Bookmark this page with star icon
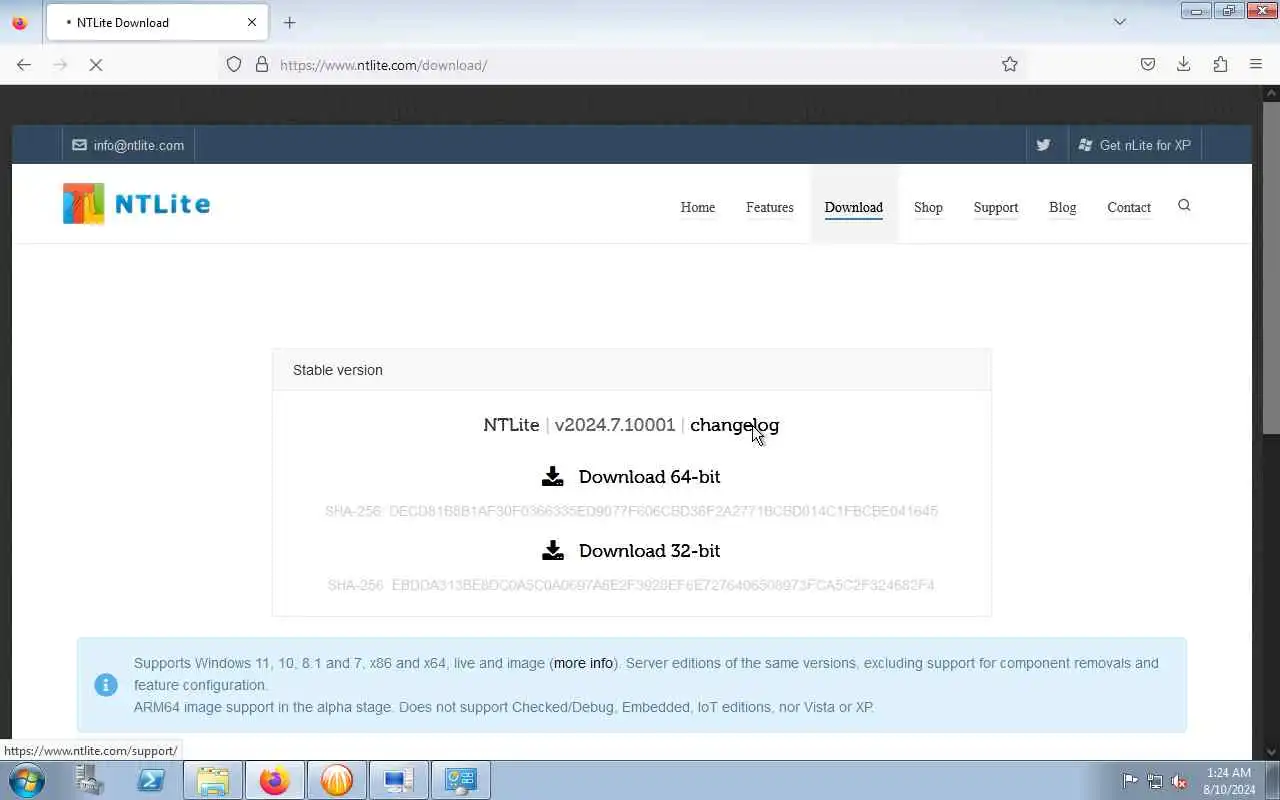The width and height of the screenshot is (1280, 800). pos(1010,65)
